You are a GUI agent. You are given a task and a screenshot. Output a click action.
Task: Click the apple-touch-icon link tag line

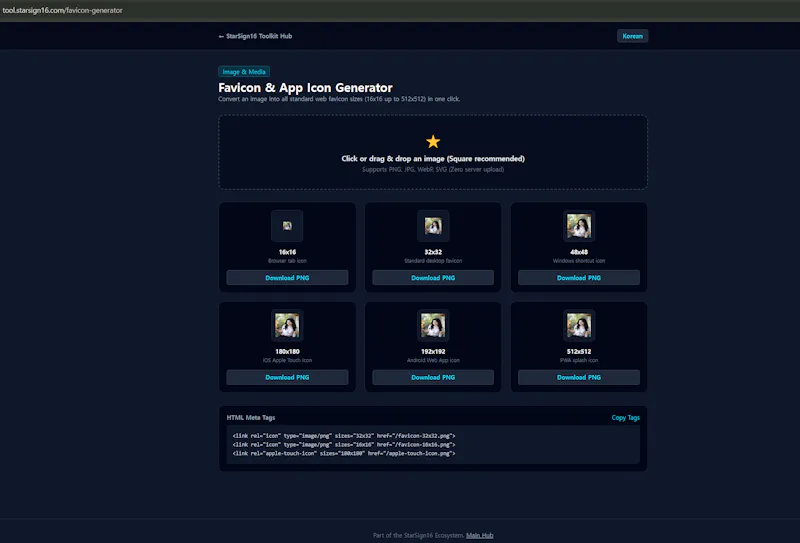344,453
